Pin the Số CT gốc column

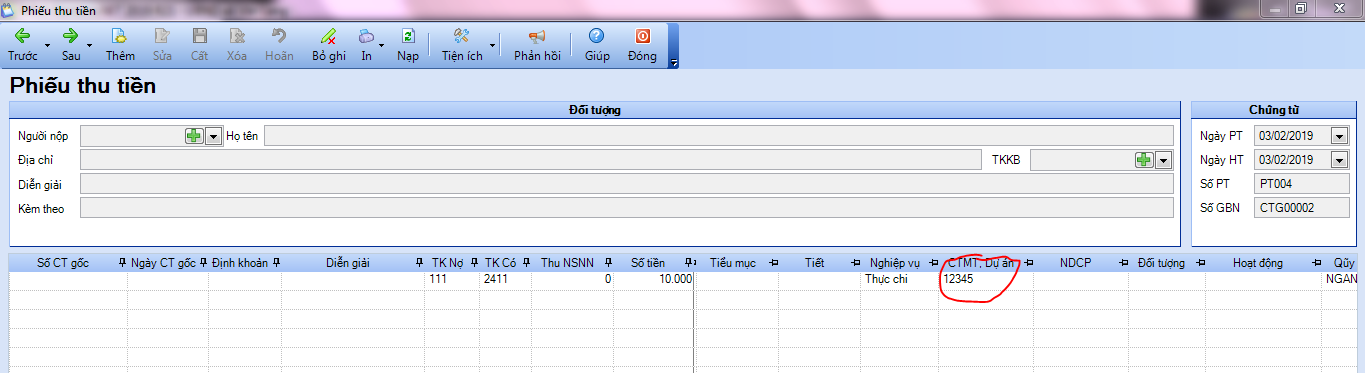[123, 263]
